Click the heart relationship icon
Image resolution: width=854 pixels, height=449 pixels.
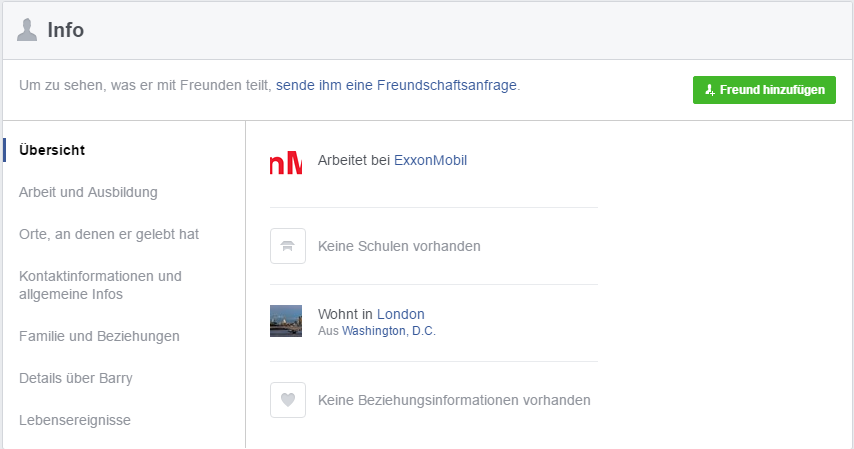[288, 400]
